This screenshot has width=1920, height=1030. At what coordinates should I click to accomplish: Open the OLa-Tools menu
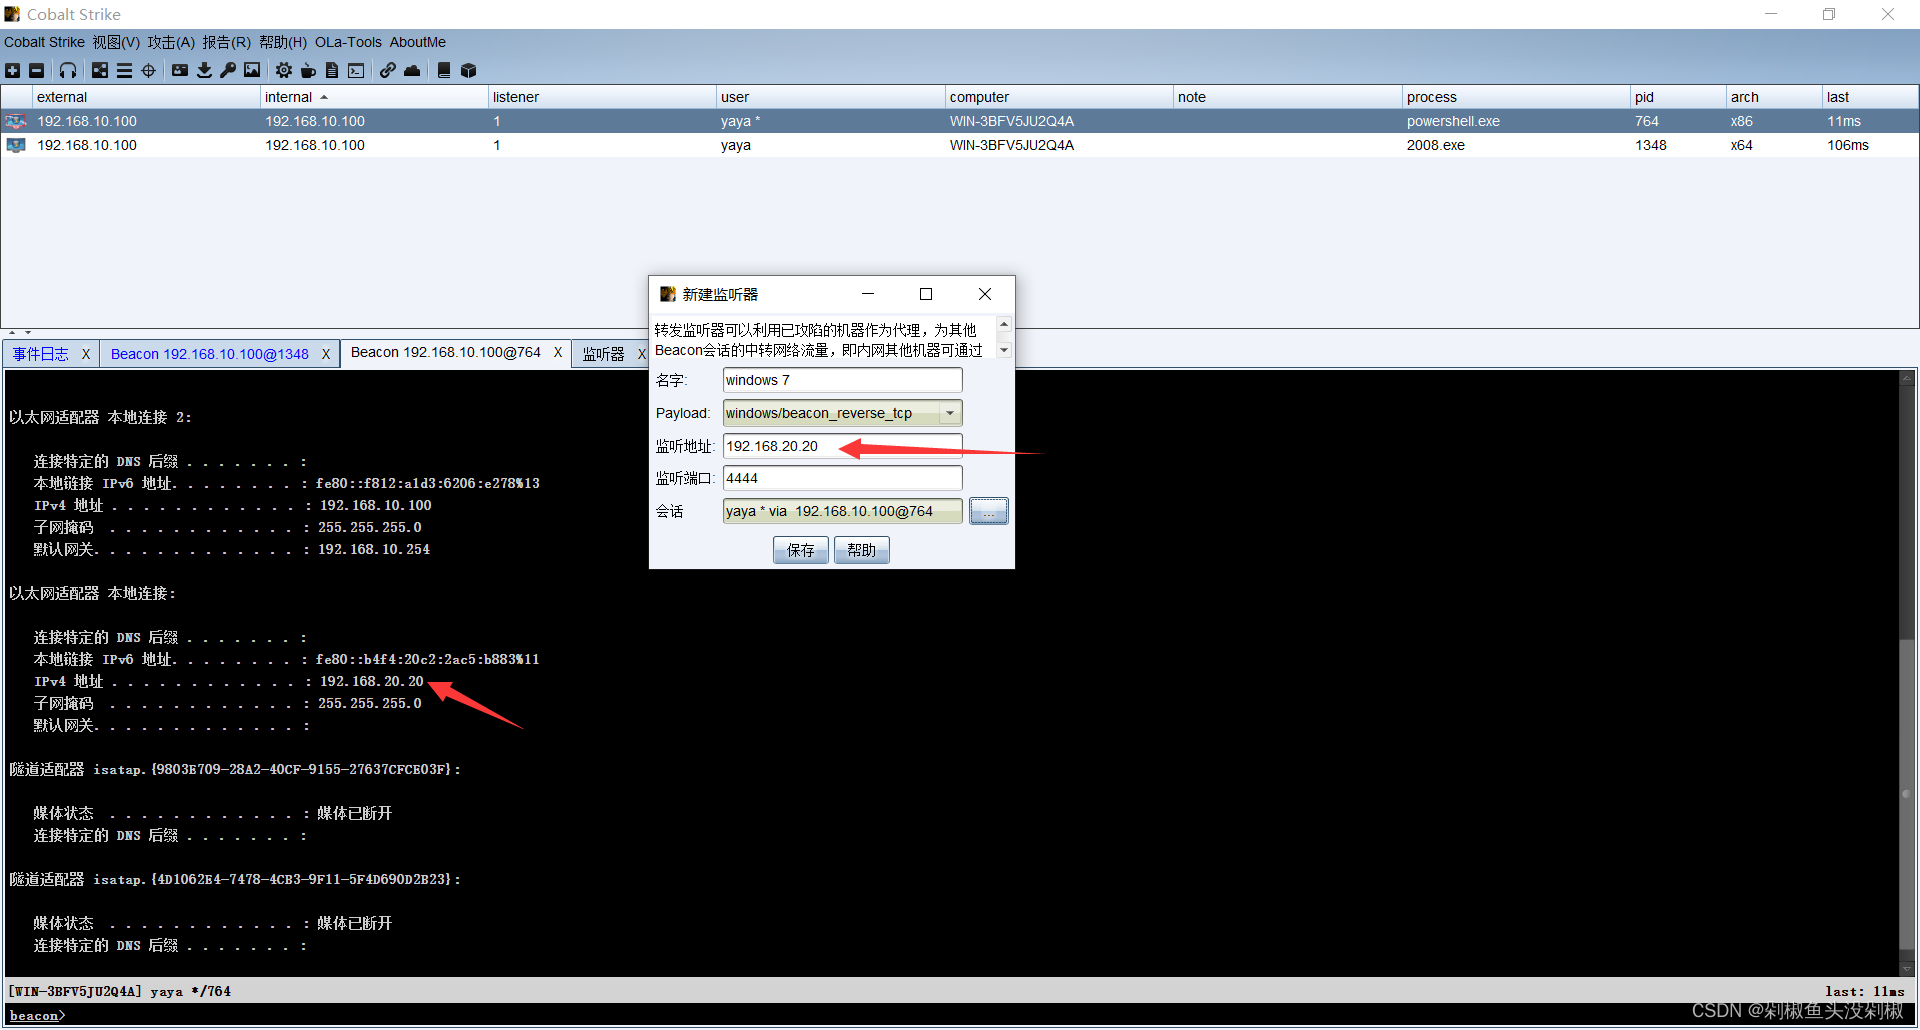click(x=348, y=42)
